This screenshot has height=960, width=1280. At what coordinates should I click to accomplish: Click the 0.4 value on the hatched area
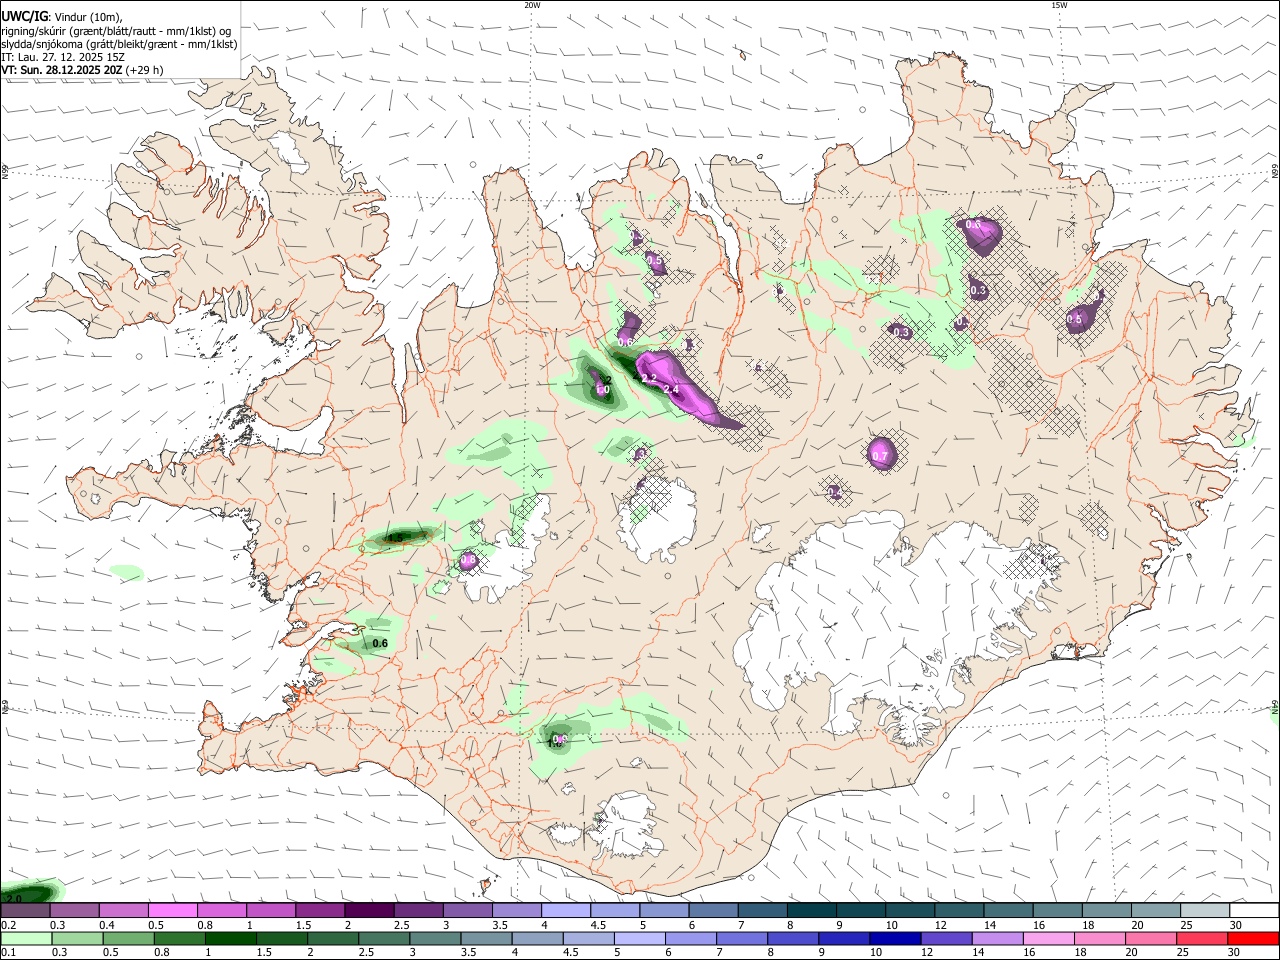click(834, 492)
